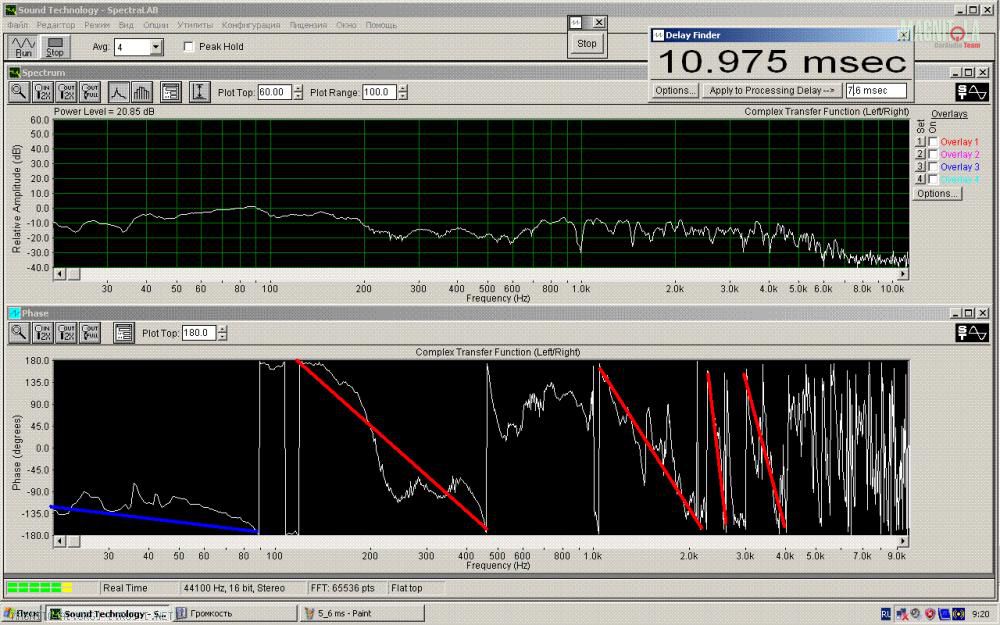Image resolution: width=1000 pixels, height=625 pixels.
Task: Open Spectrum plot settings list icon
Action: [x=170, y=92]
